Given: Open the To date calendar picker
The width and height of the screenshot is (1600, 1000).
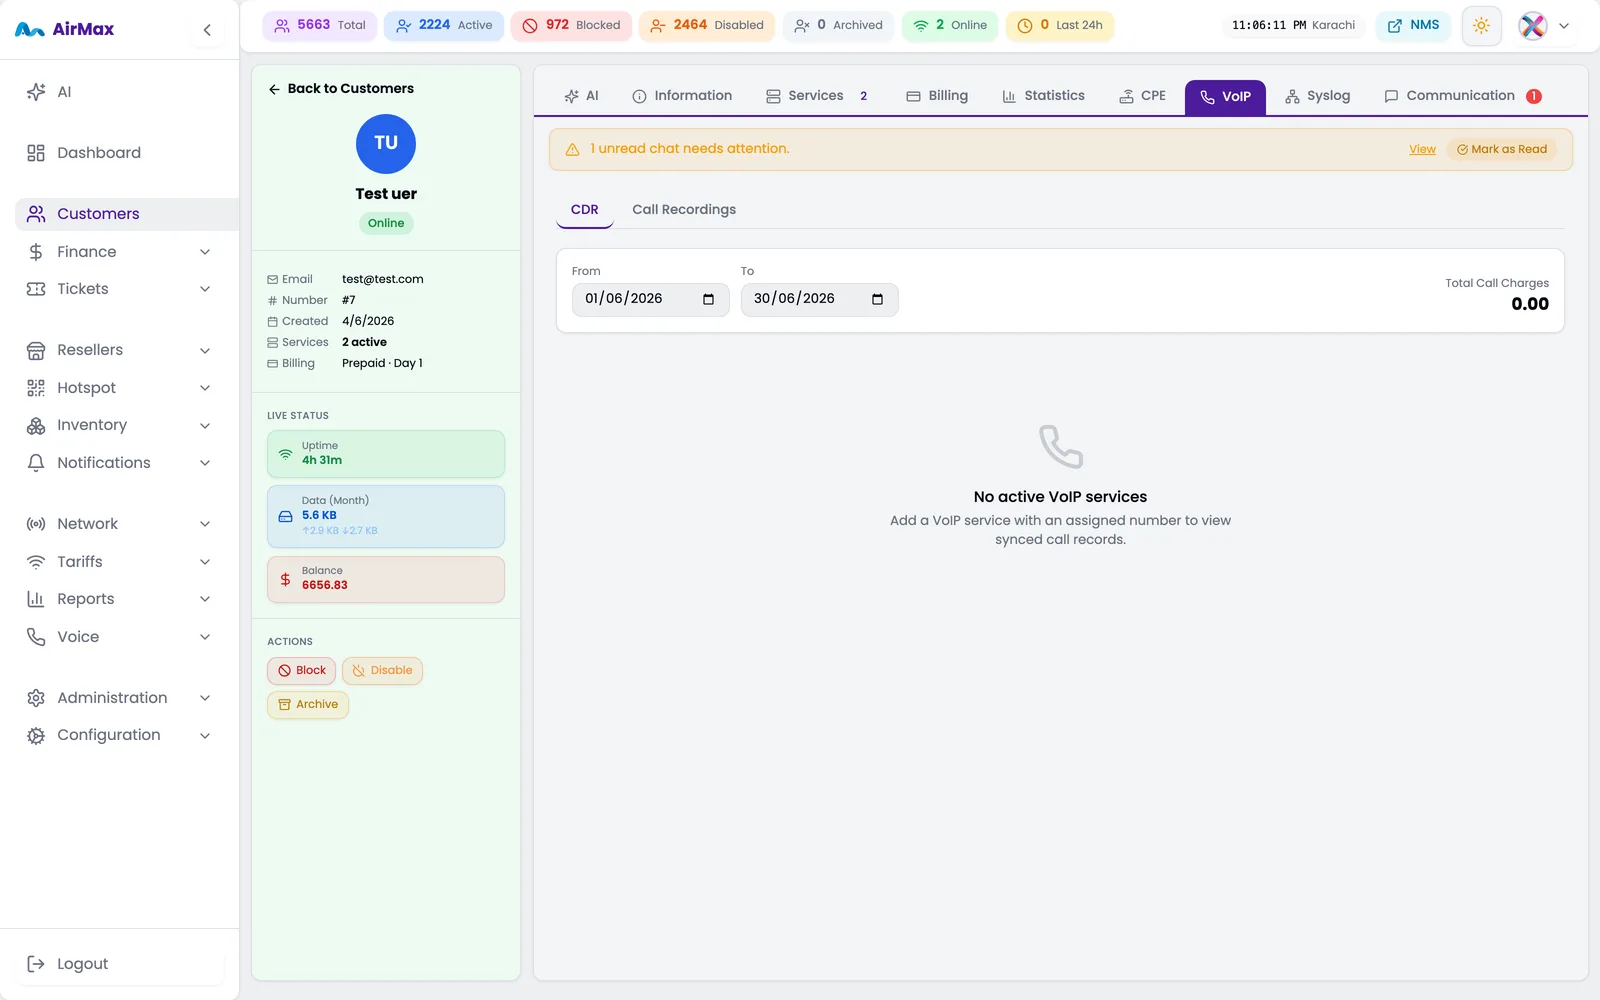Looking at the screenshot, I should point(878,299).
